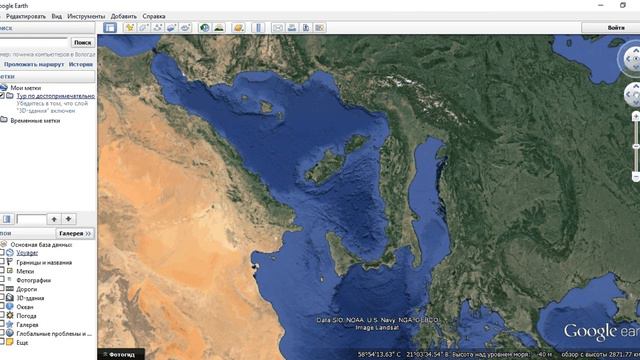Switch between Earth, Sky and planets
The width and height of the screenshot is (640, 360).
[238, 27]
